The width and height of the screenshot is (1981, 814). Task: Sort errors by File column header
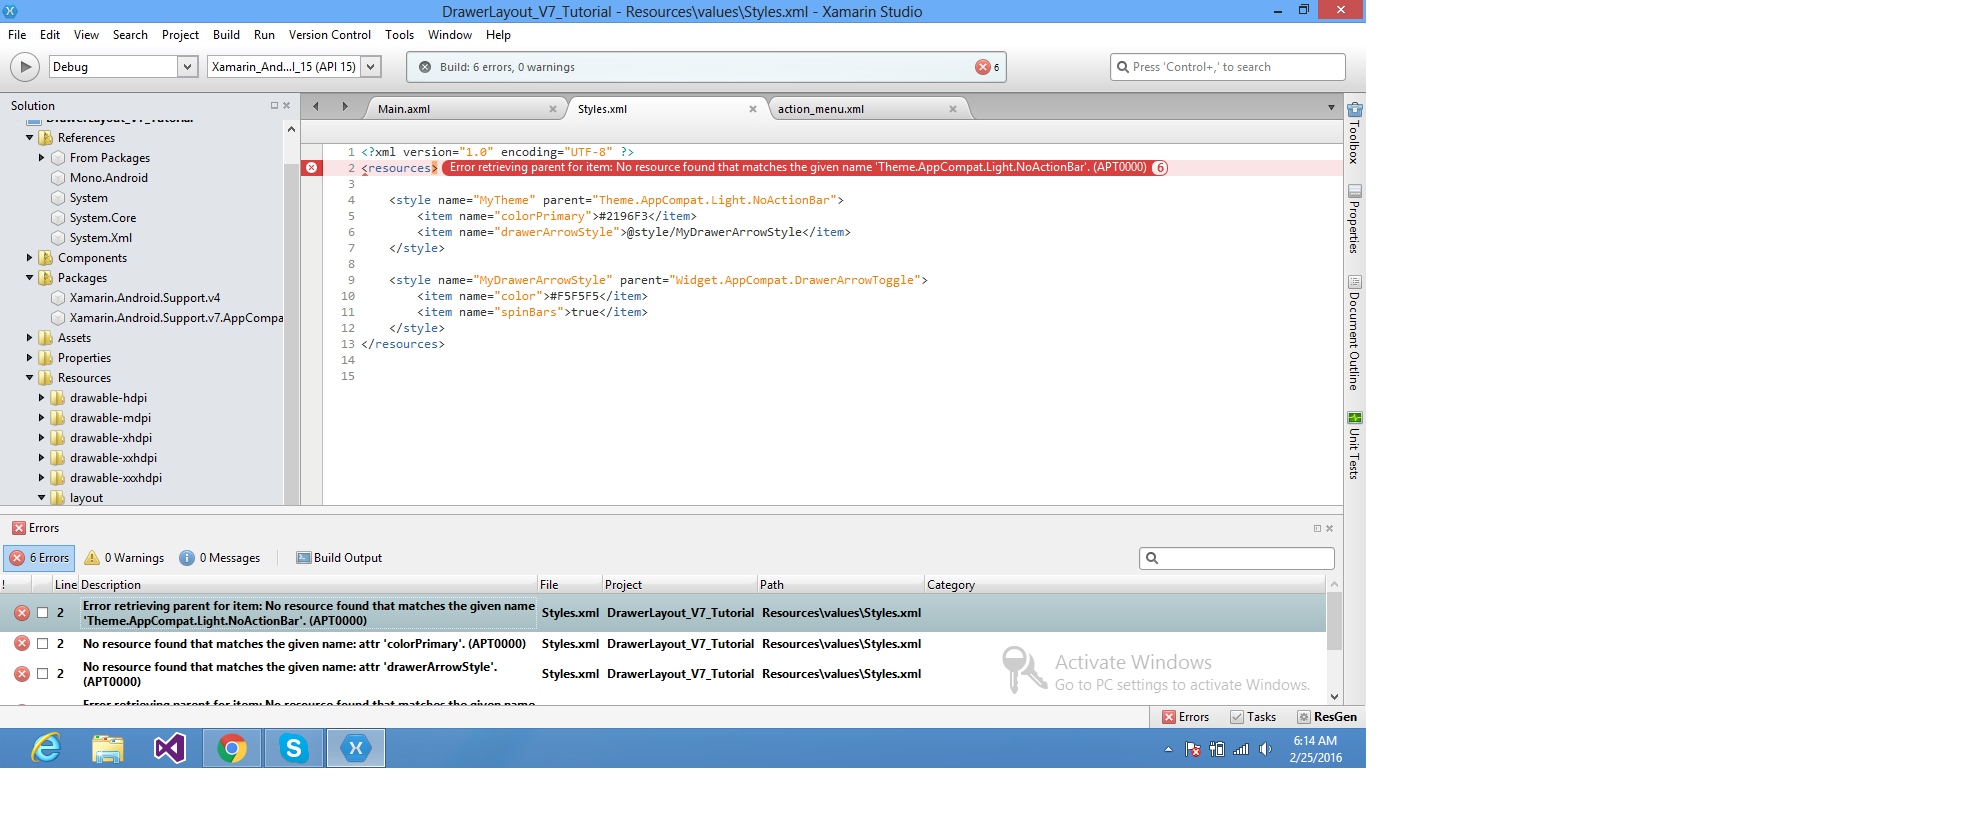[x=570, y=585]
